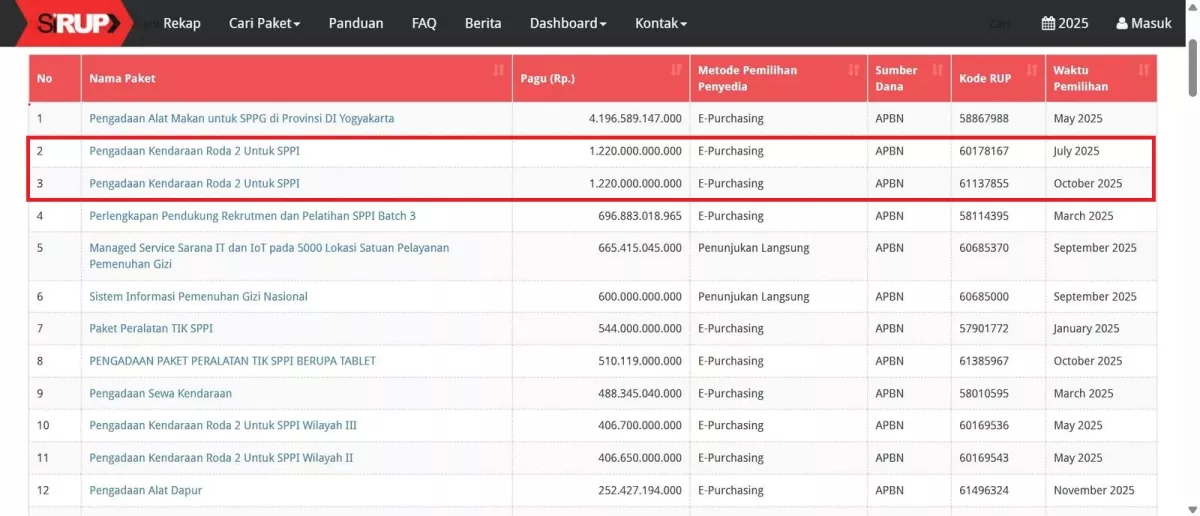The width and height of the screenshot is (1200, 516).
Task: Sort by Sumber Dana column icon
Action: tap(937, 70)
